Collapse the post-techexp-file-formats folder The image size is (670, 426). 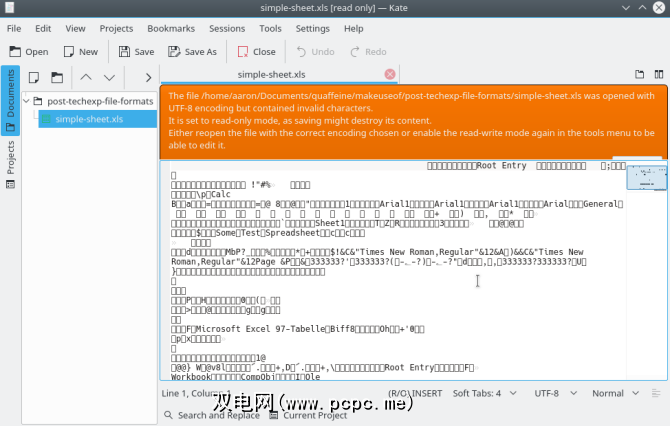26,101
